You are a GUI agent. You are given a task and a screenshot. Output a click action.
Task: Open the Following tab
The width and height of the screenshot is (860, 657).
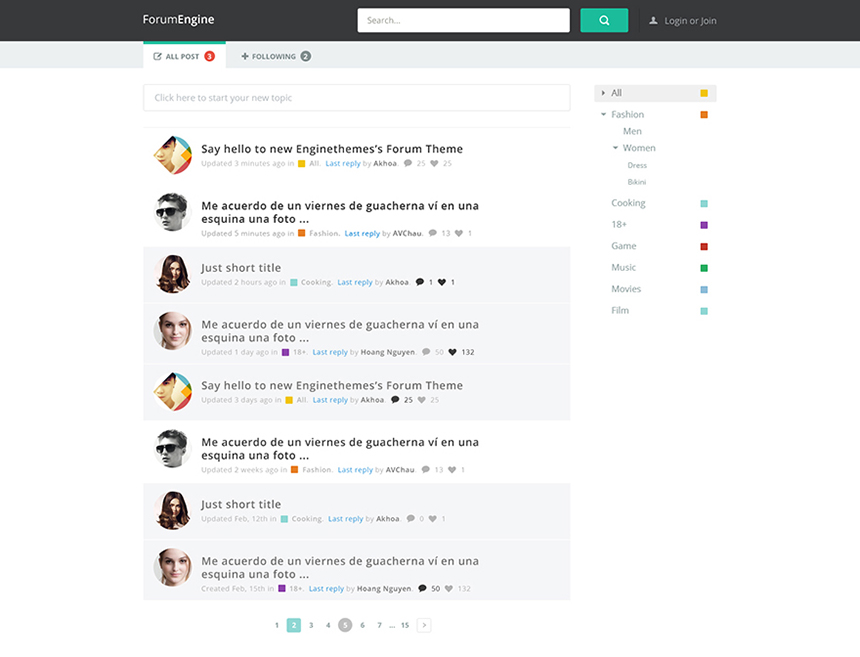pyautogui.click(x=274, y=57)
